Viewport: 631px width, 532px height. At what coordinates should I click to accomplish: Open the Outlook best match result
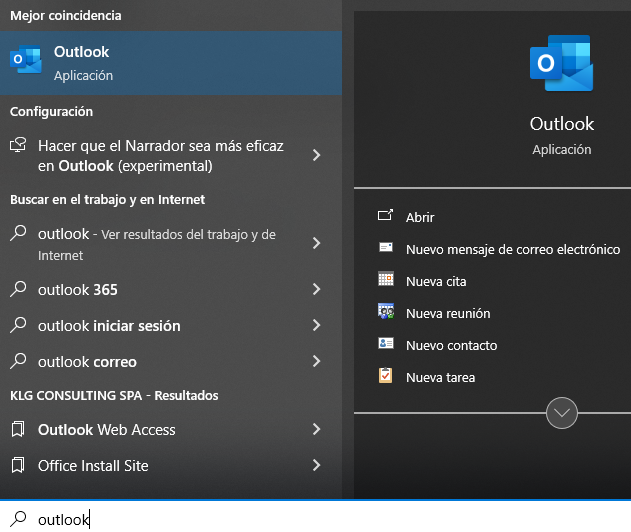pos(171,63)
